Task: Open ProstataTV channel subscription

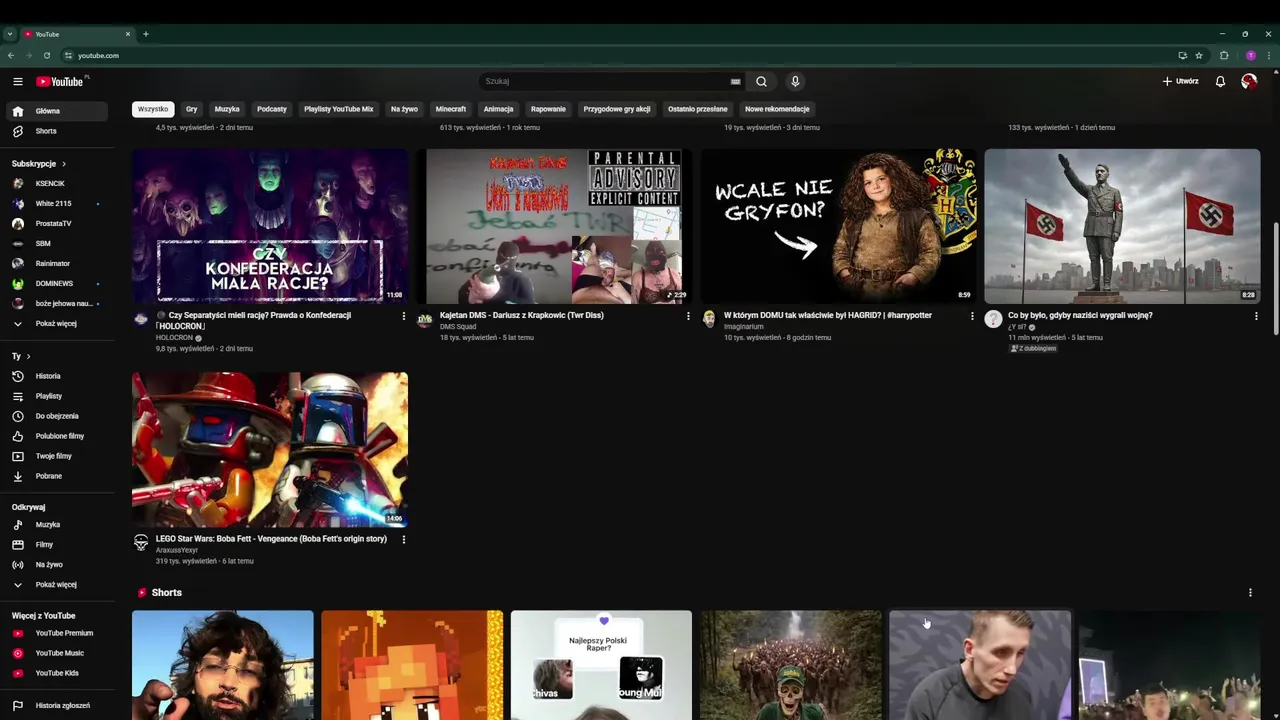Action: [x=55, y=223]
